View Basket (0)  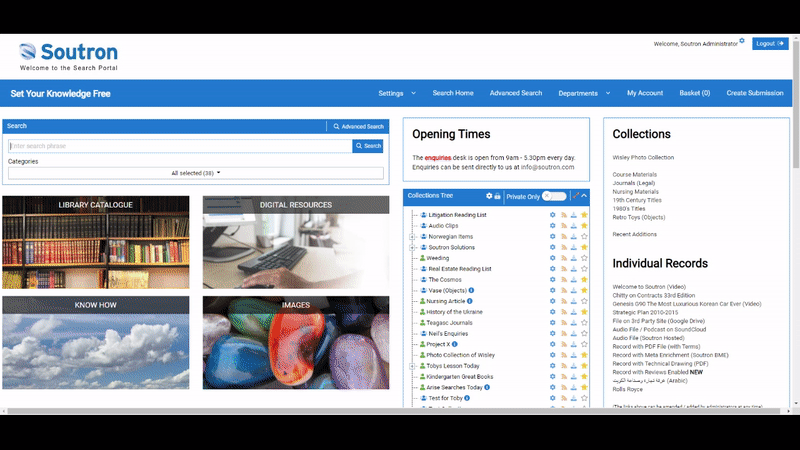(x=694, y=93)
